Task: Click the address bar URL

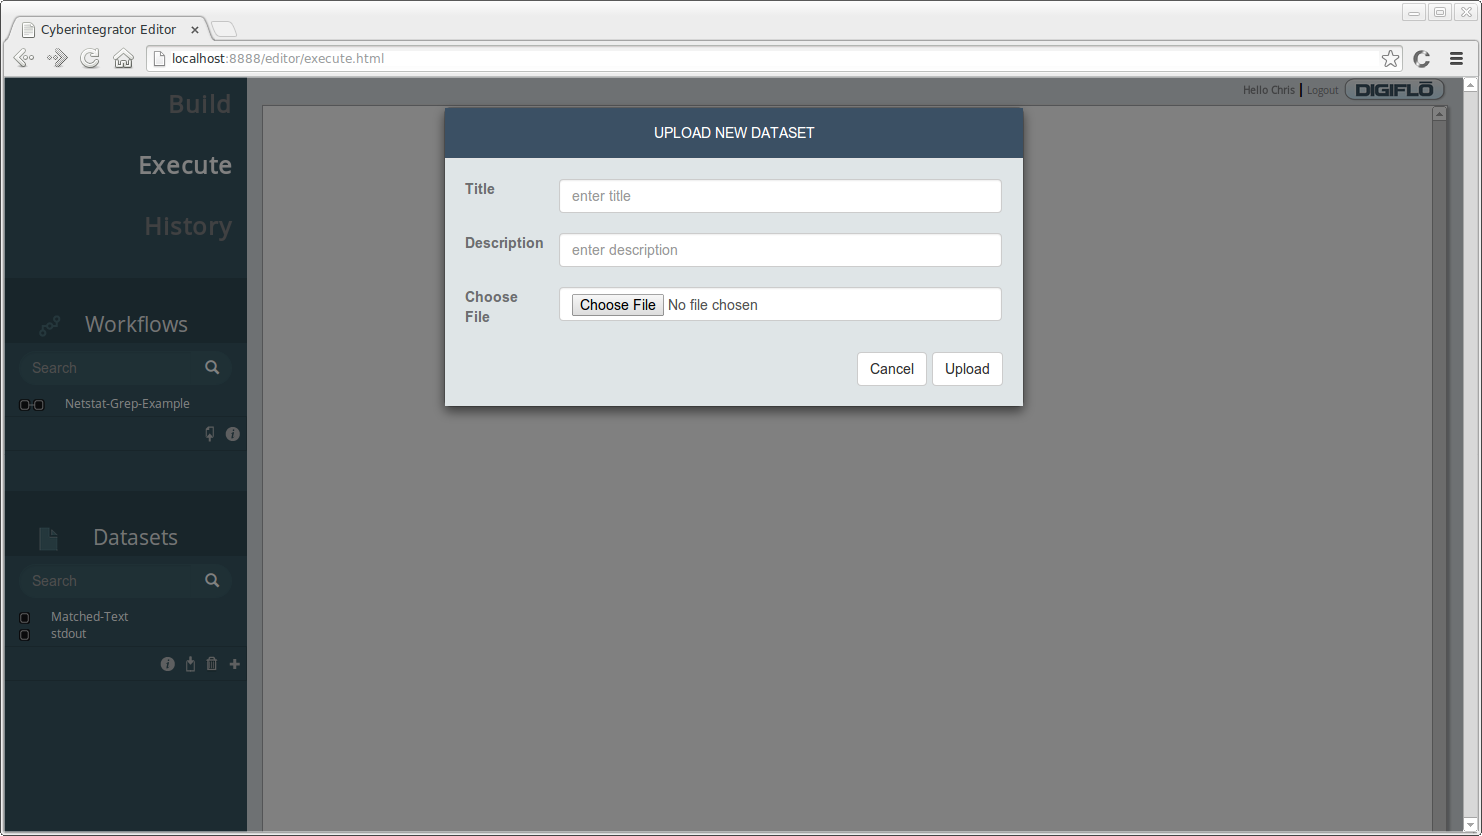Action: coord(278,58)
